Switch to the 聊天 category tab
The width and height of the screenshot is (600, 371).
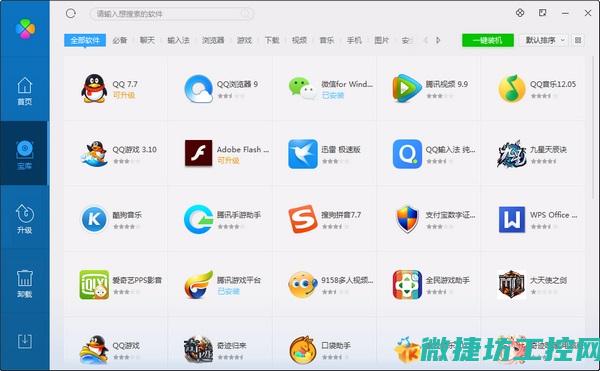point(147,40)
